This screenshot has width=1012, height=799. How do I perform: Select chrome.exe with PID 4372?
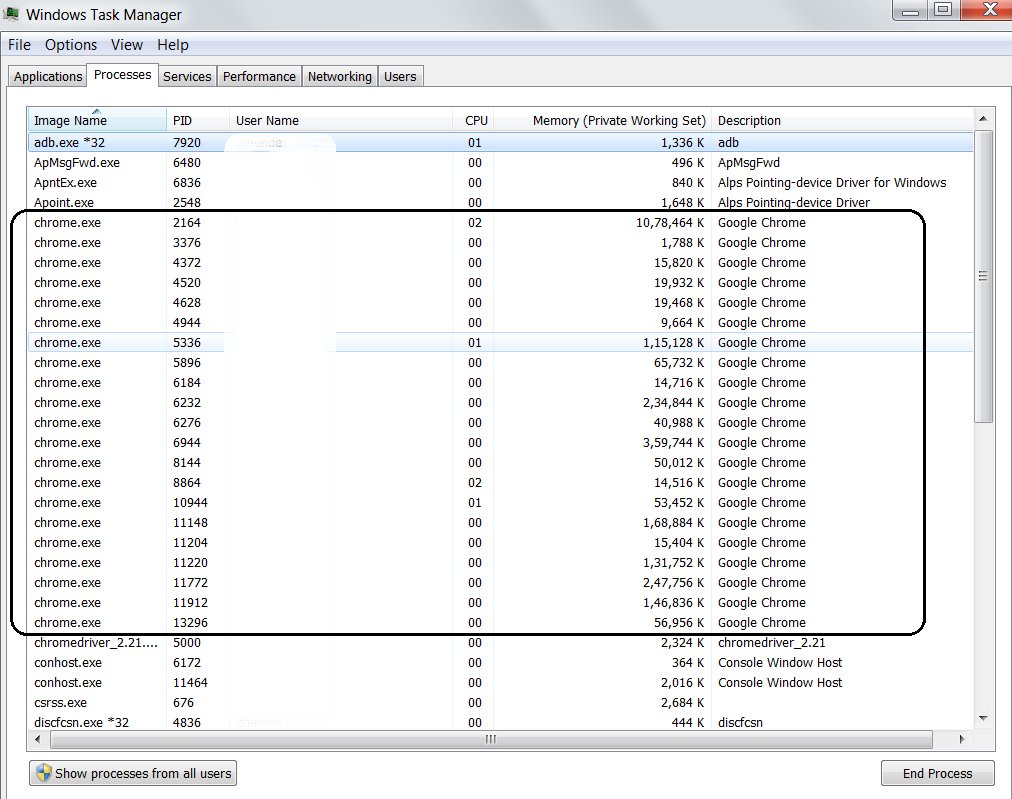(x=500, y=263)
